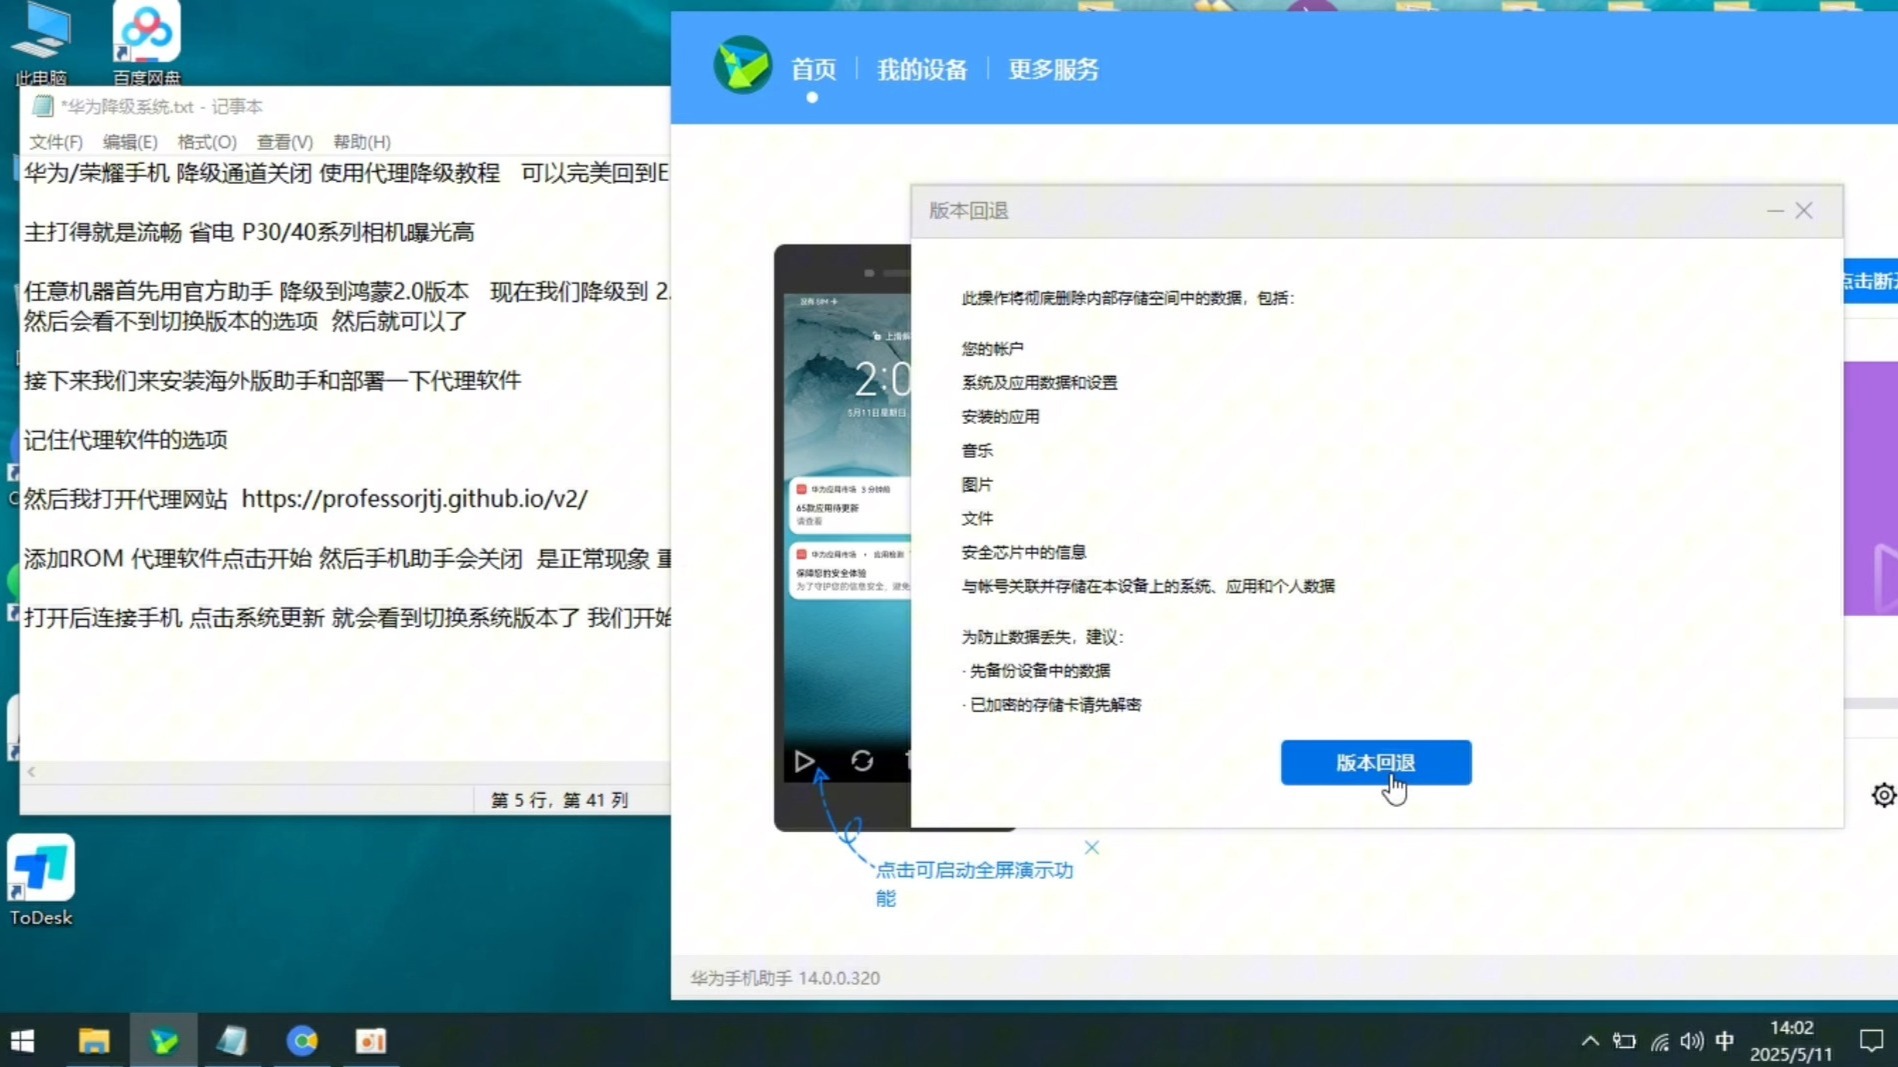Click the 版本回退 dialog title text
Image resolution: width=1898 pixels, height=1067 pixels.
click(x=969, y=211)
